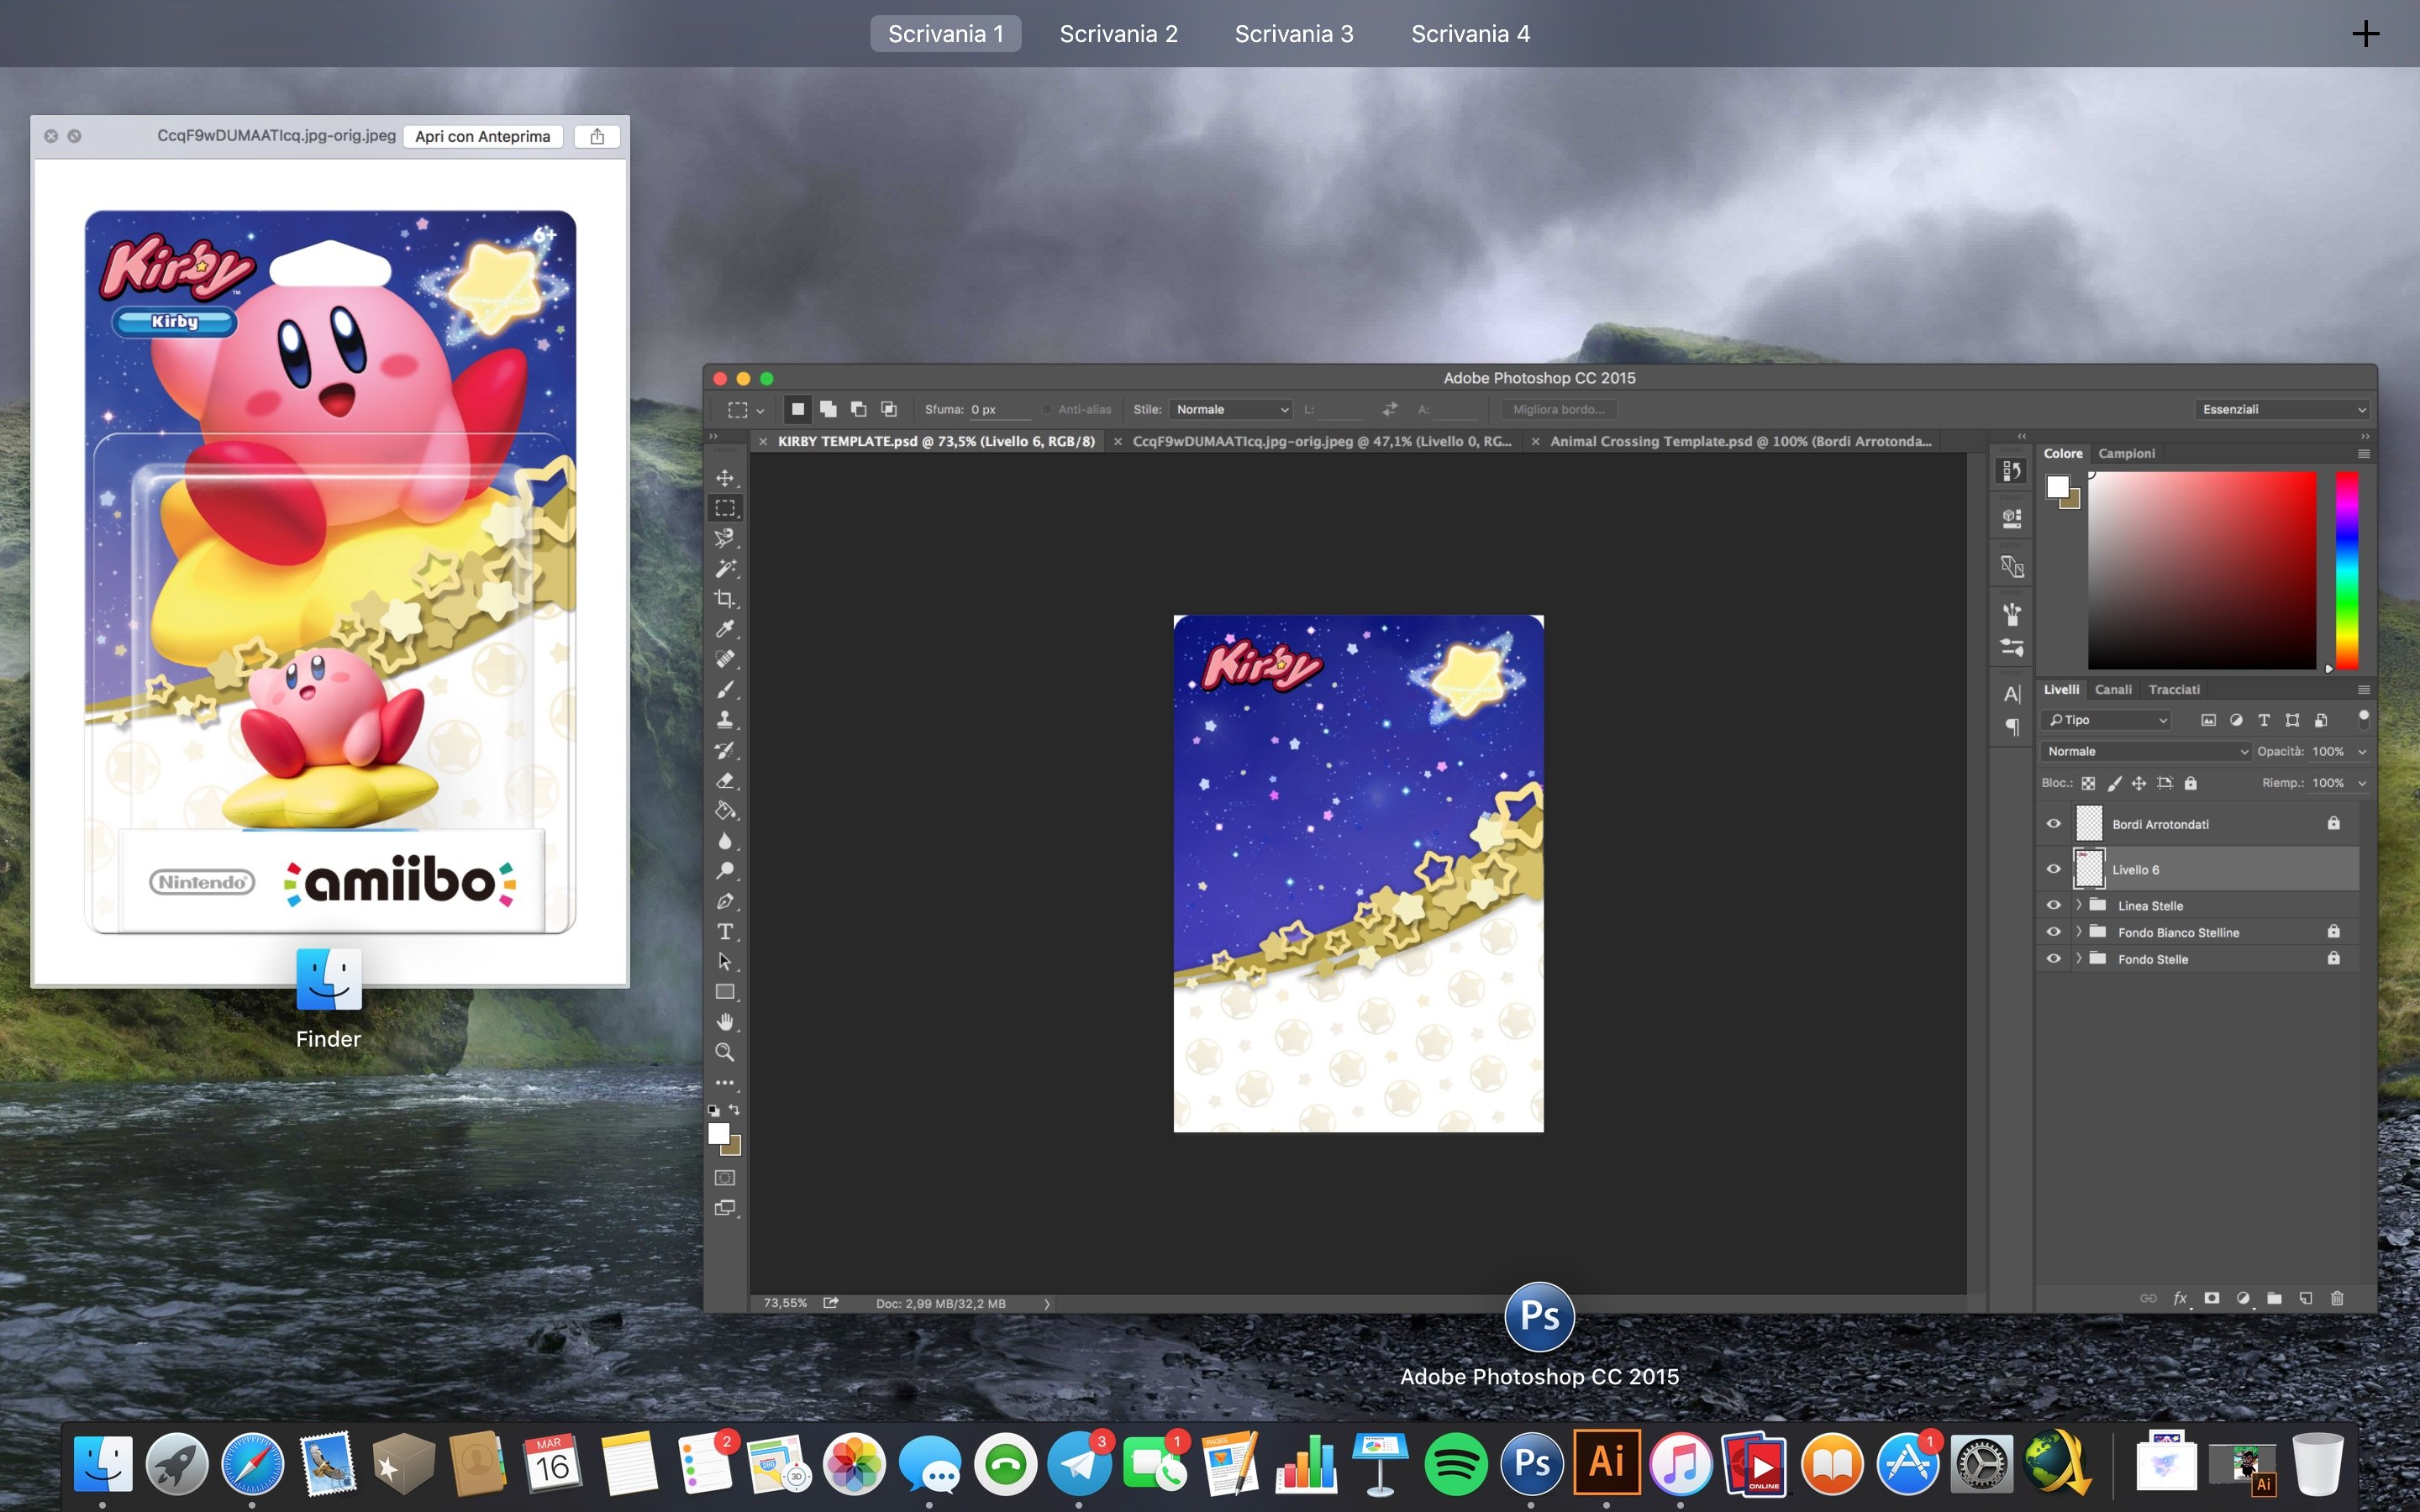Click the Migliora bordo button
The height and width of the screenshot is (1512, 2420).
[x=1558, y=409]
